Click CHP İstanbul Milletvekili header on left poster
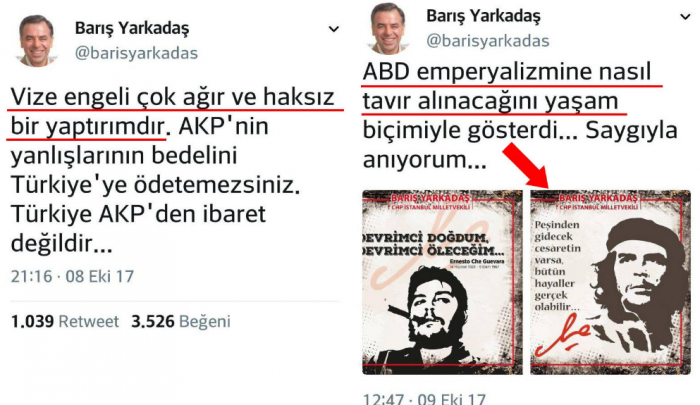This screenshot has width=700, height=405. [428, 208]
